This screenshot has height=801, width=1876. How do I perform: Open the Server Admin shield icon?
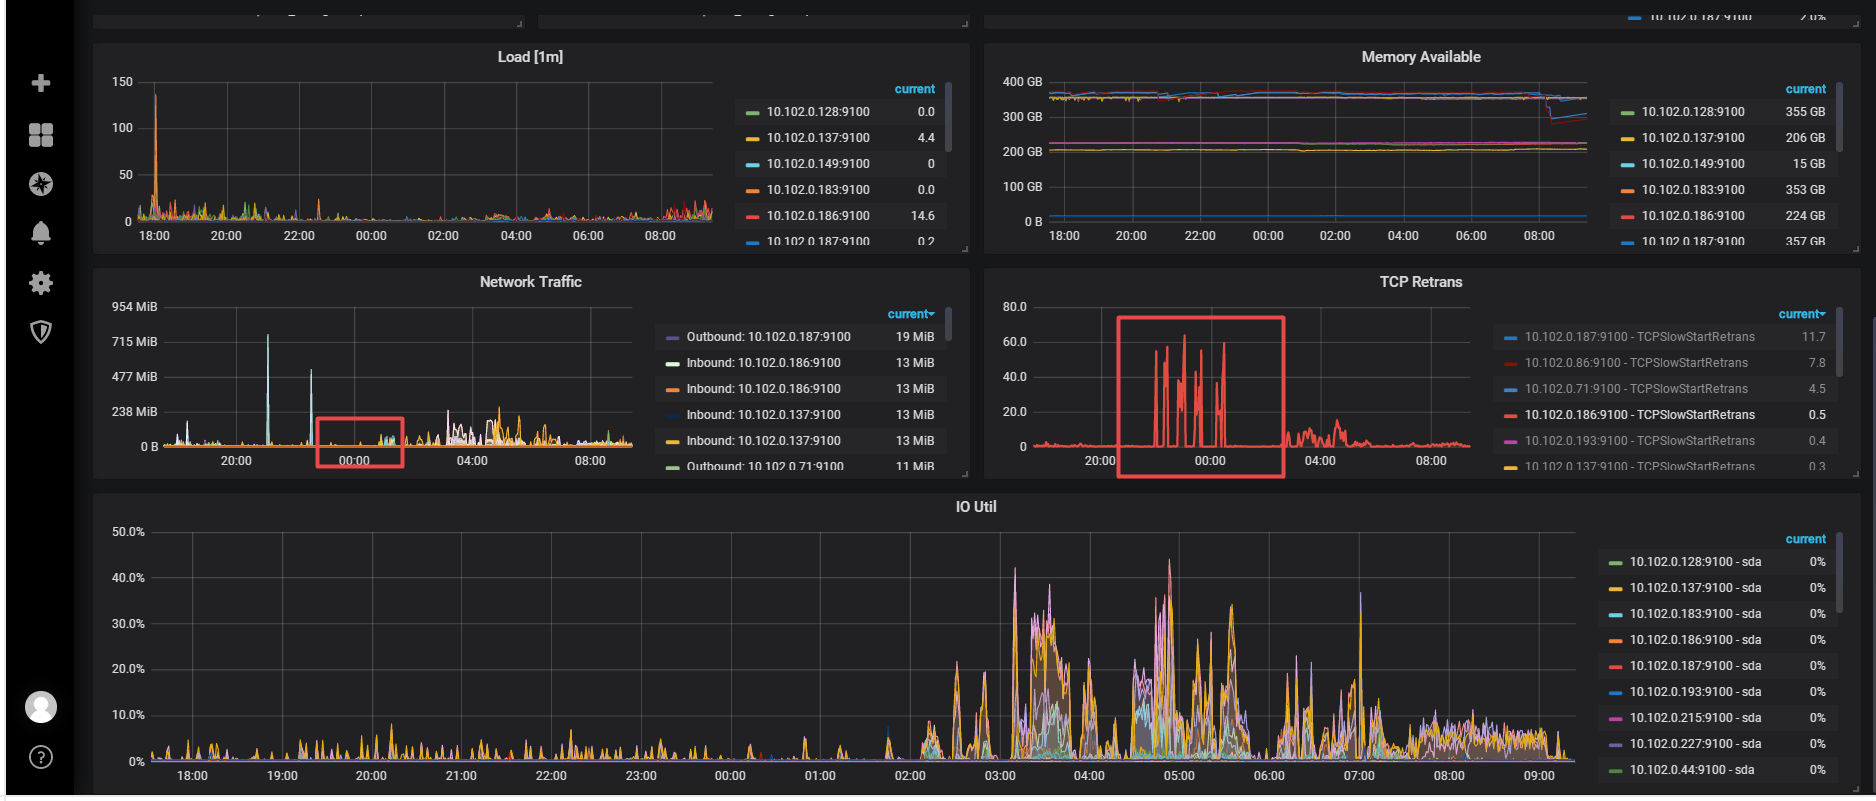coord(41,332)
